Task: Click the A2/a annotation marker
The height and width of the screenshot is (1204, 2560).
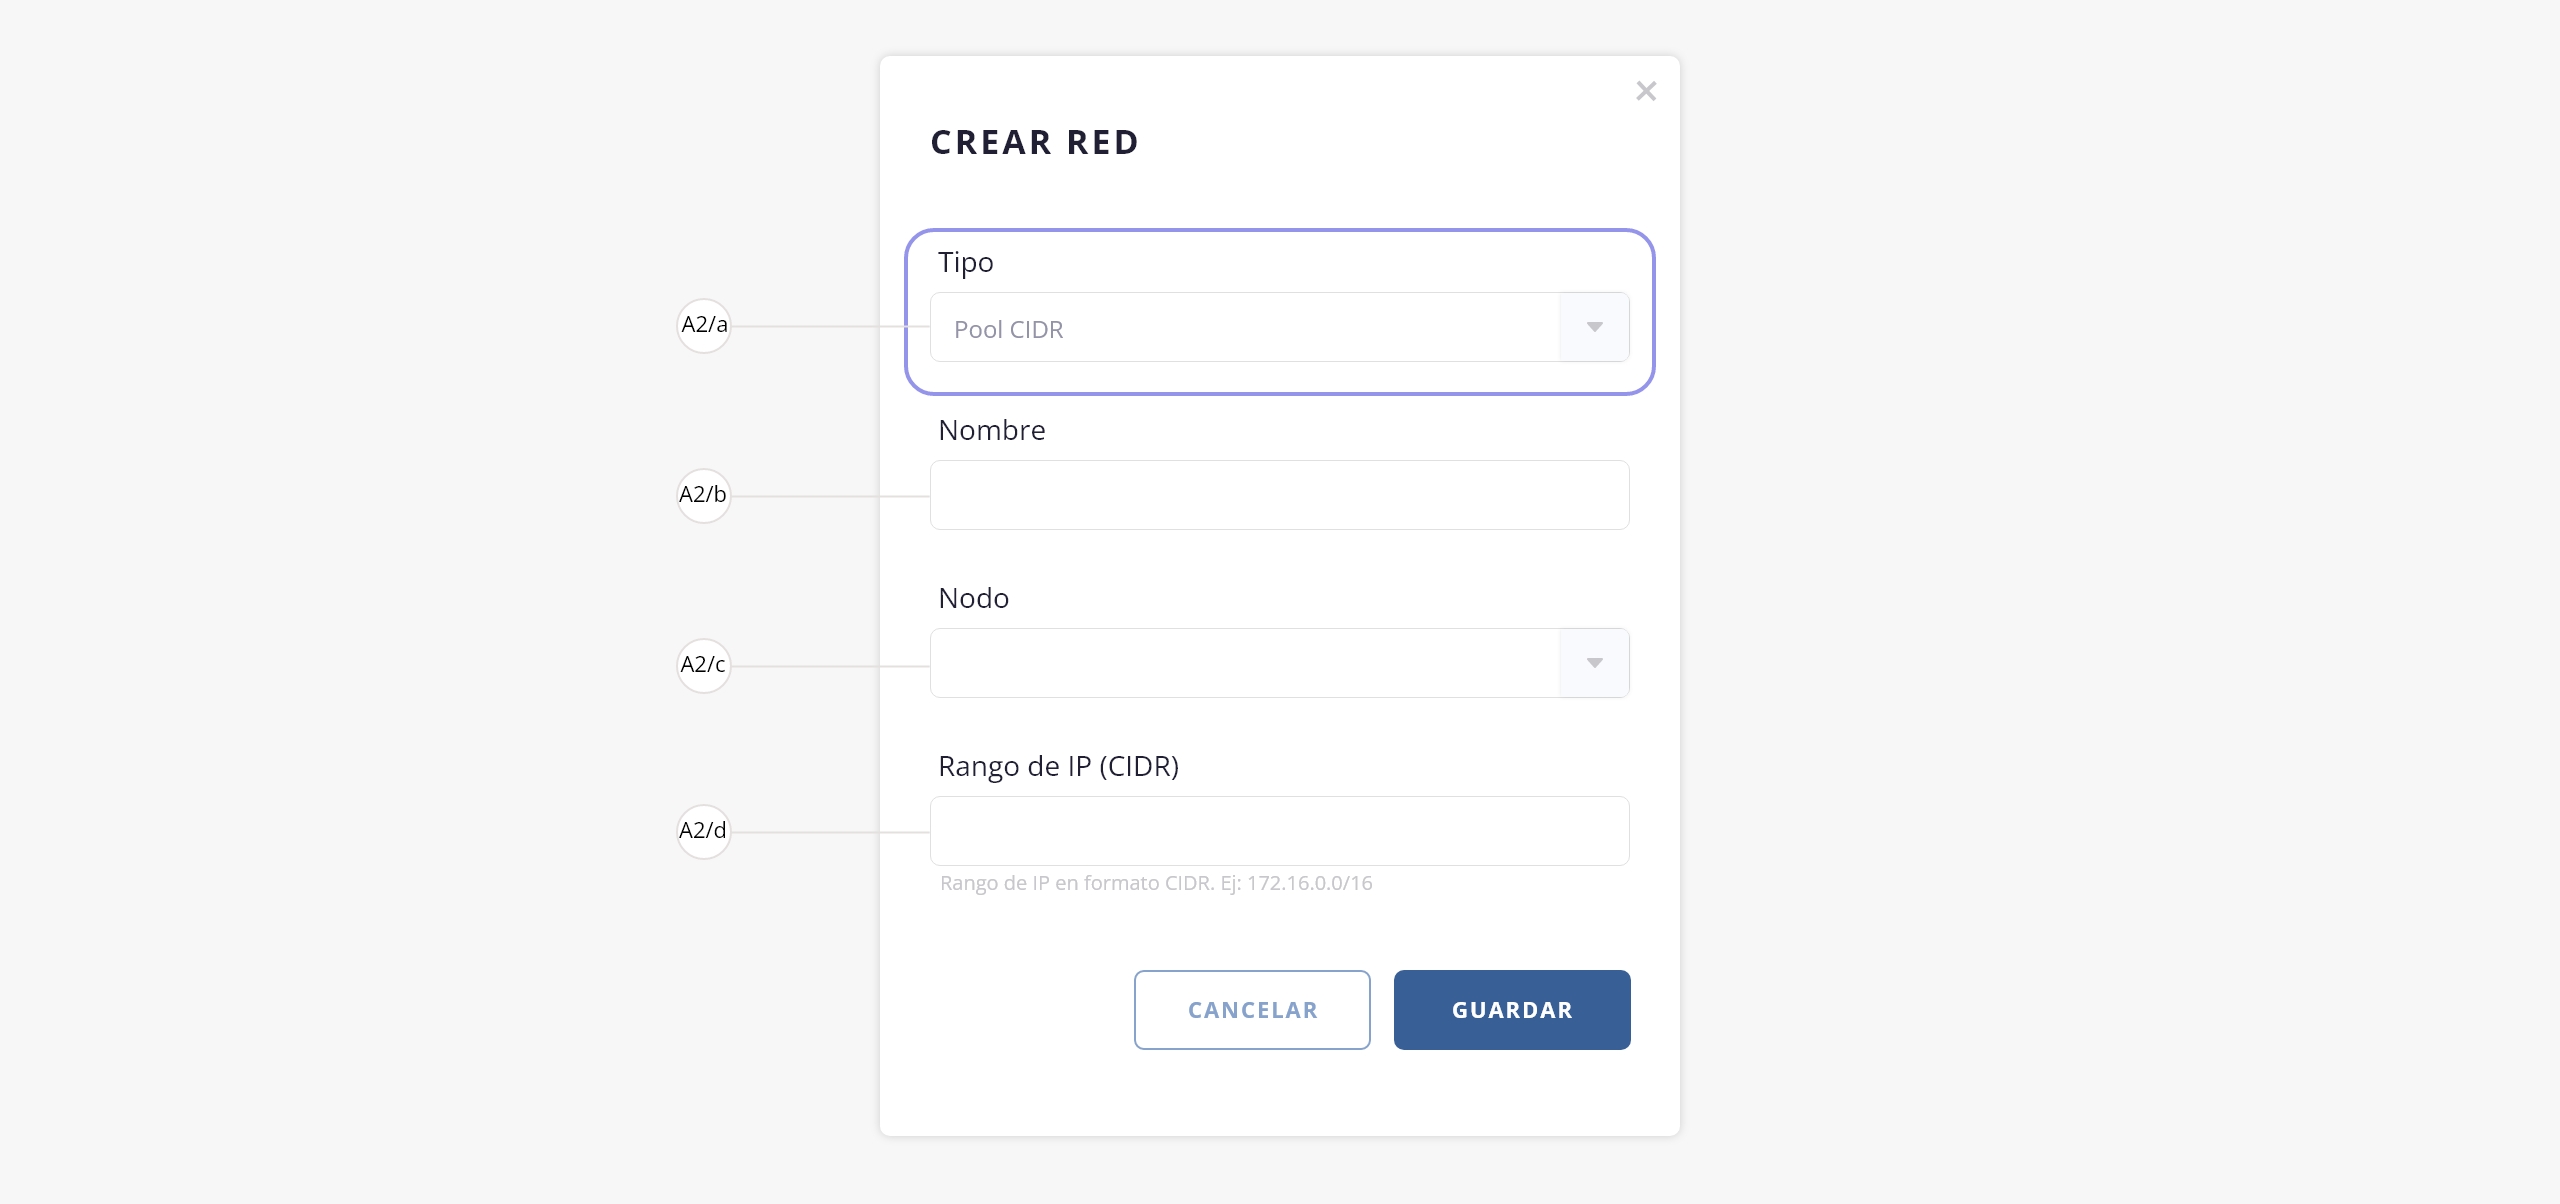Action: [x=704, y=325]
